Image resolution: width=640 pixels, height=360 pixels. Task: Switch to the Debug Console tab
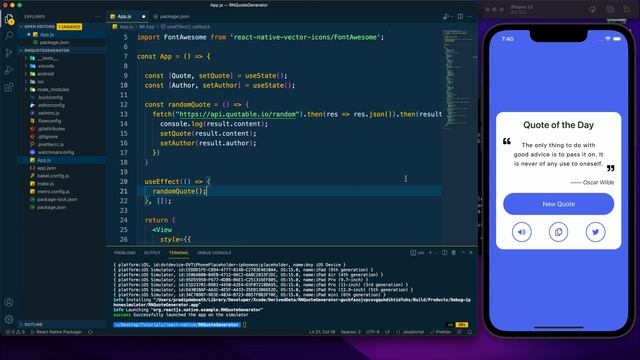click(x=214, y=253)
